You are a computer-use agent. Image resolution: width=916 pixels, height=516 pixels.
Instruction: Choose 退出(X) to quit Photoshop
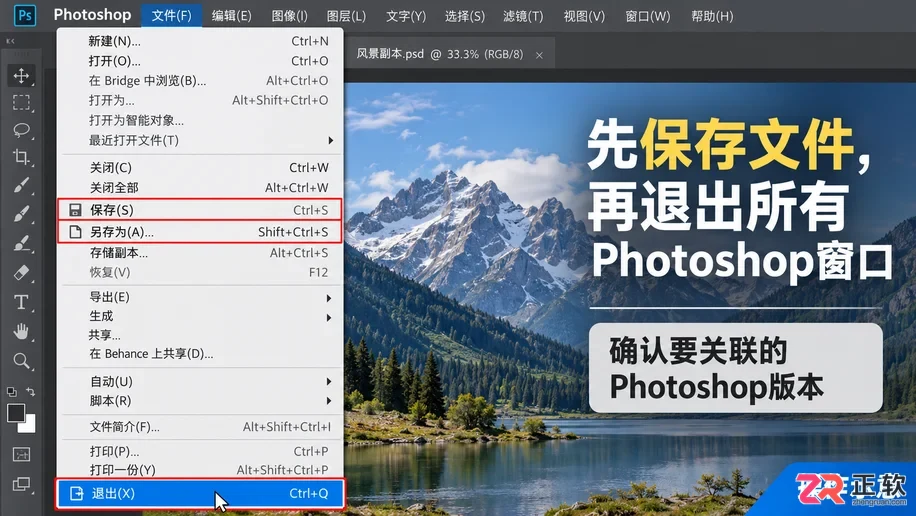click(x=200, y=493)
